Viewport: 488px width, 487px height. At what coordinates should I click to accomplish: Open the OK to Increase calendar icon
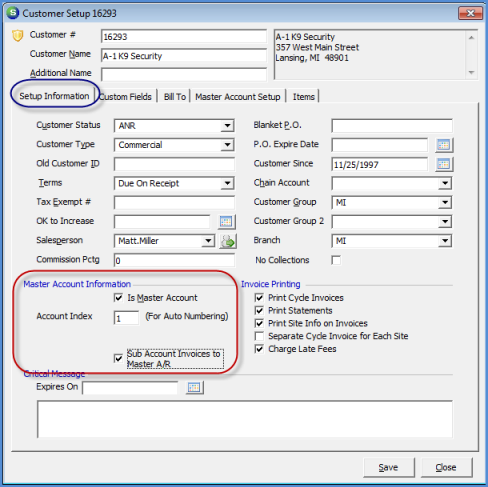click(x=226, y=222)
